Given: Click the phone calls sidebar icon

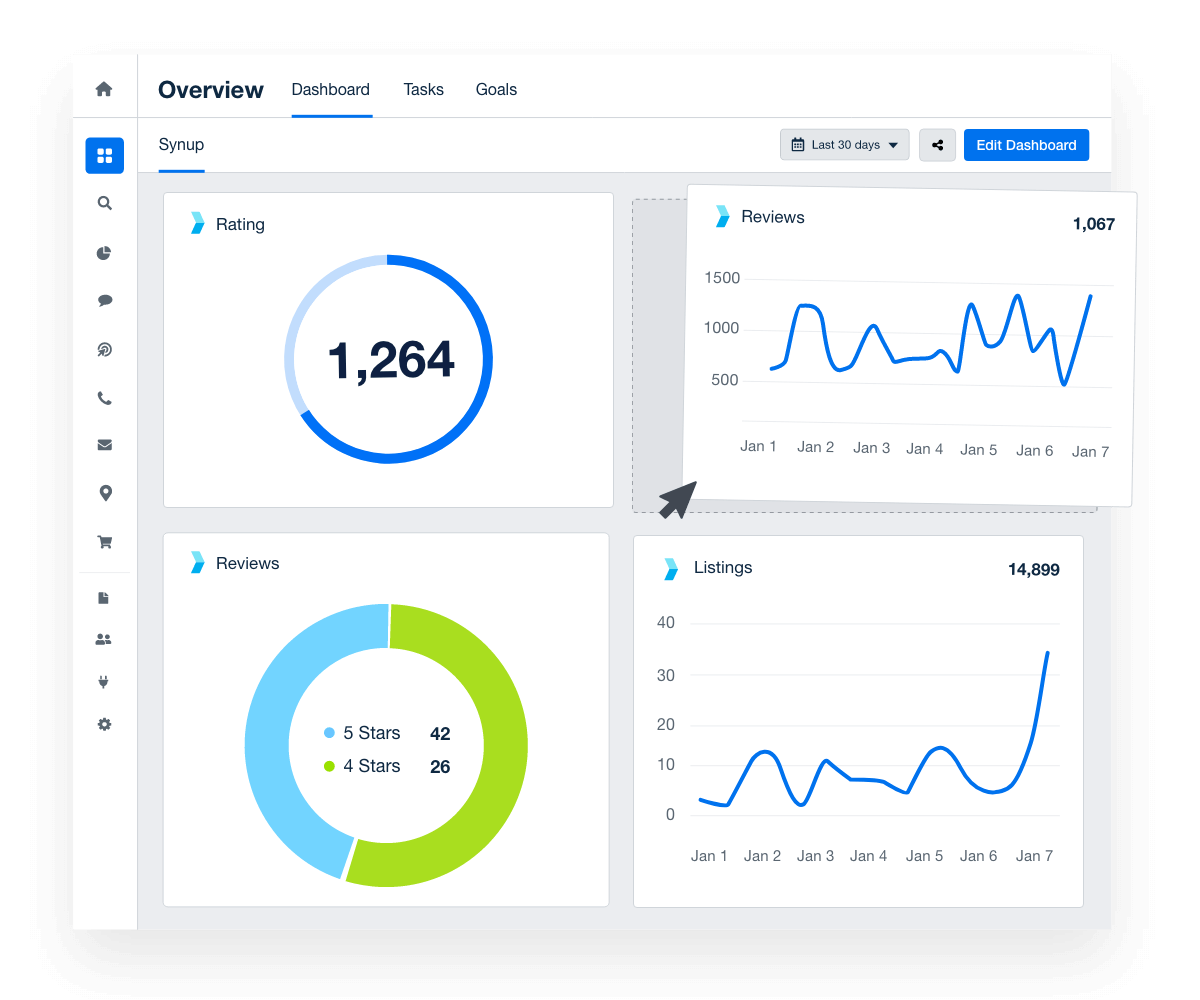Looking at the screenshot, I should [104, 397].
